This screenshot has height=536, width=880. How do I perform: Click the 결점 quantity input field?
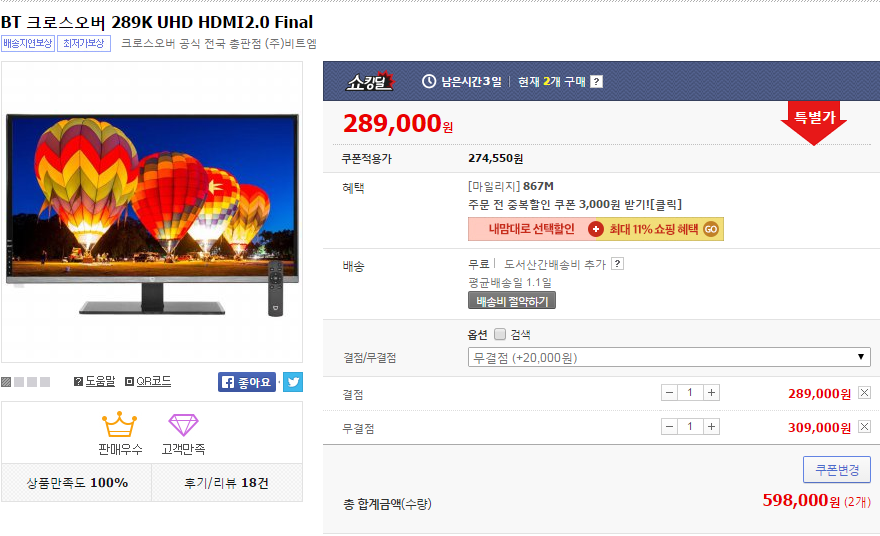click(690, 393)
